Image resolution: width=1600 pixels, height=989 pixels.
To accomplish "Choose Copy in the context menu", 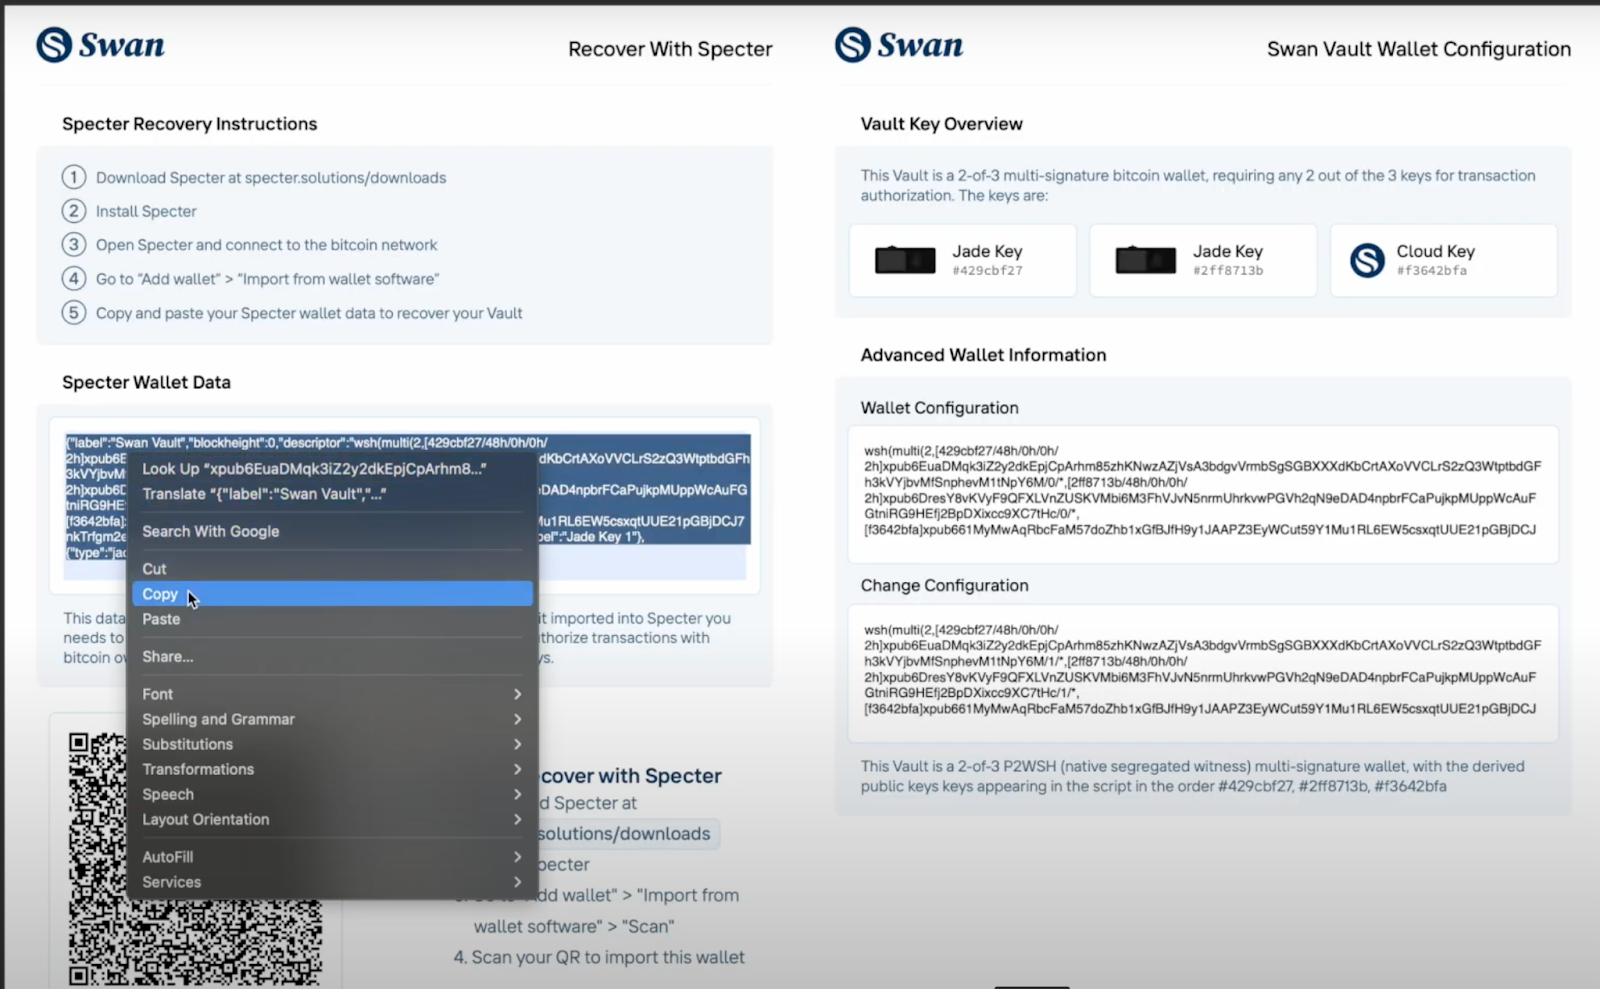I will 332,594.
